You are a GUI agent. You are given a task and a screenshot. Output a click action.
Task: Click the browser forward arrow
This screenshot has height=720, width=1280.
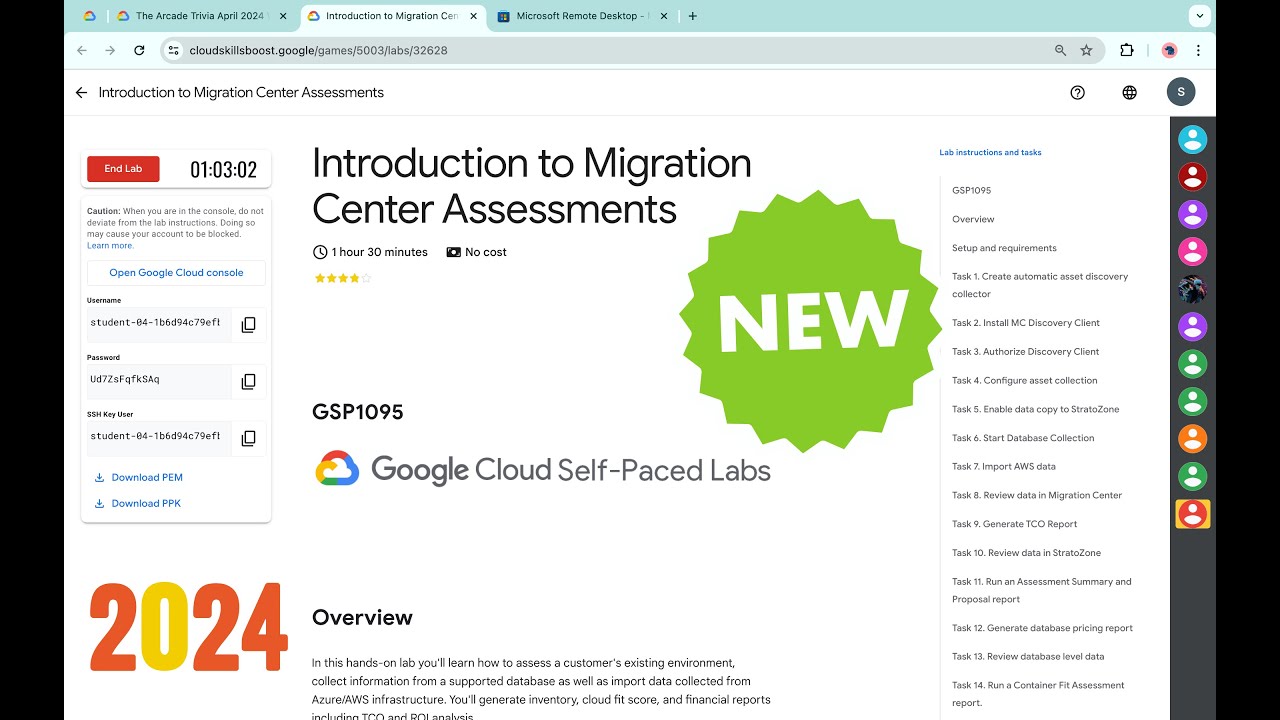110,50
